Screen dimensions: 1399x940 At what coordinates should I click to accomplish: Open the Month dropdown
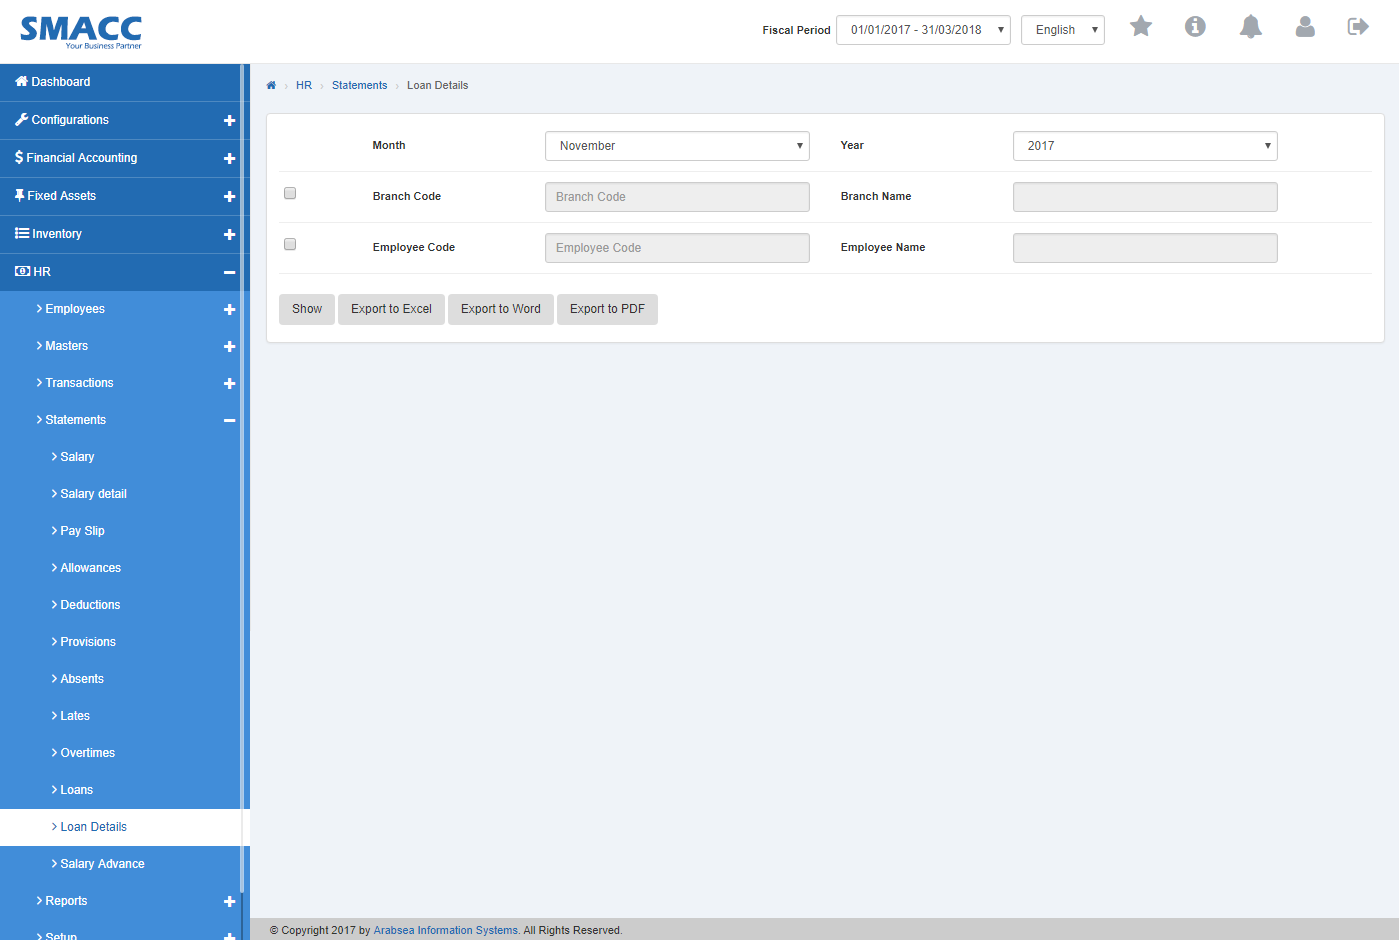click(677, 146)
